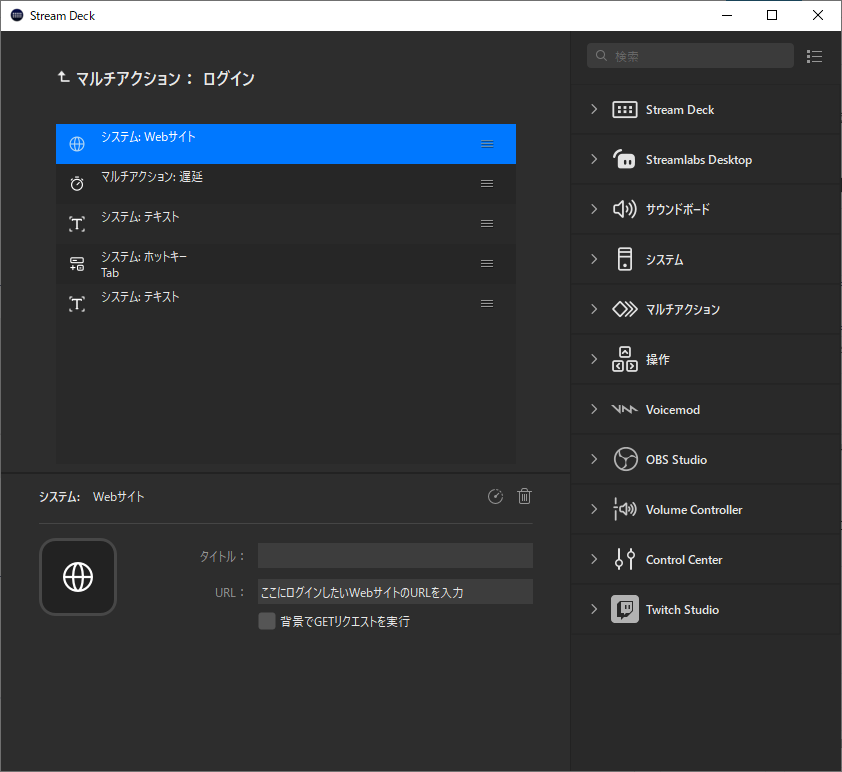Click the Twitch Studio logo icon
The image size is (842, 772).
coord(625,609)
